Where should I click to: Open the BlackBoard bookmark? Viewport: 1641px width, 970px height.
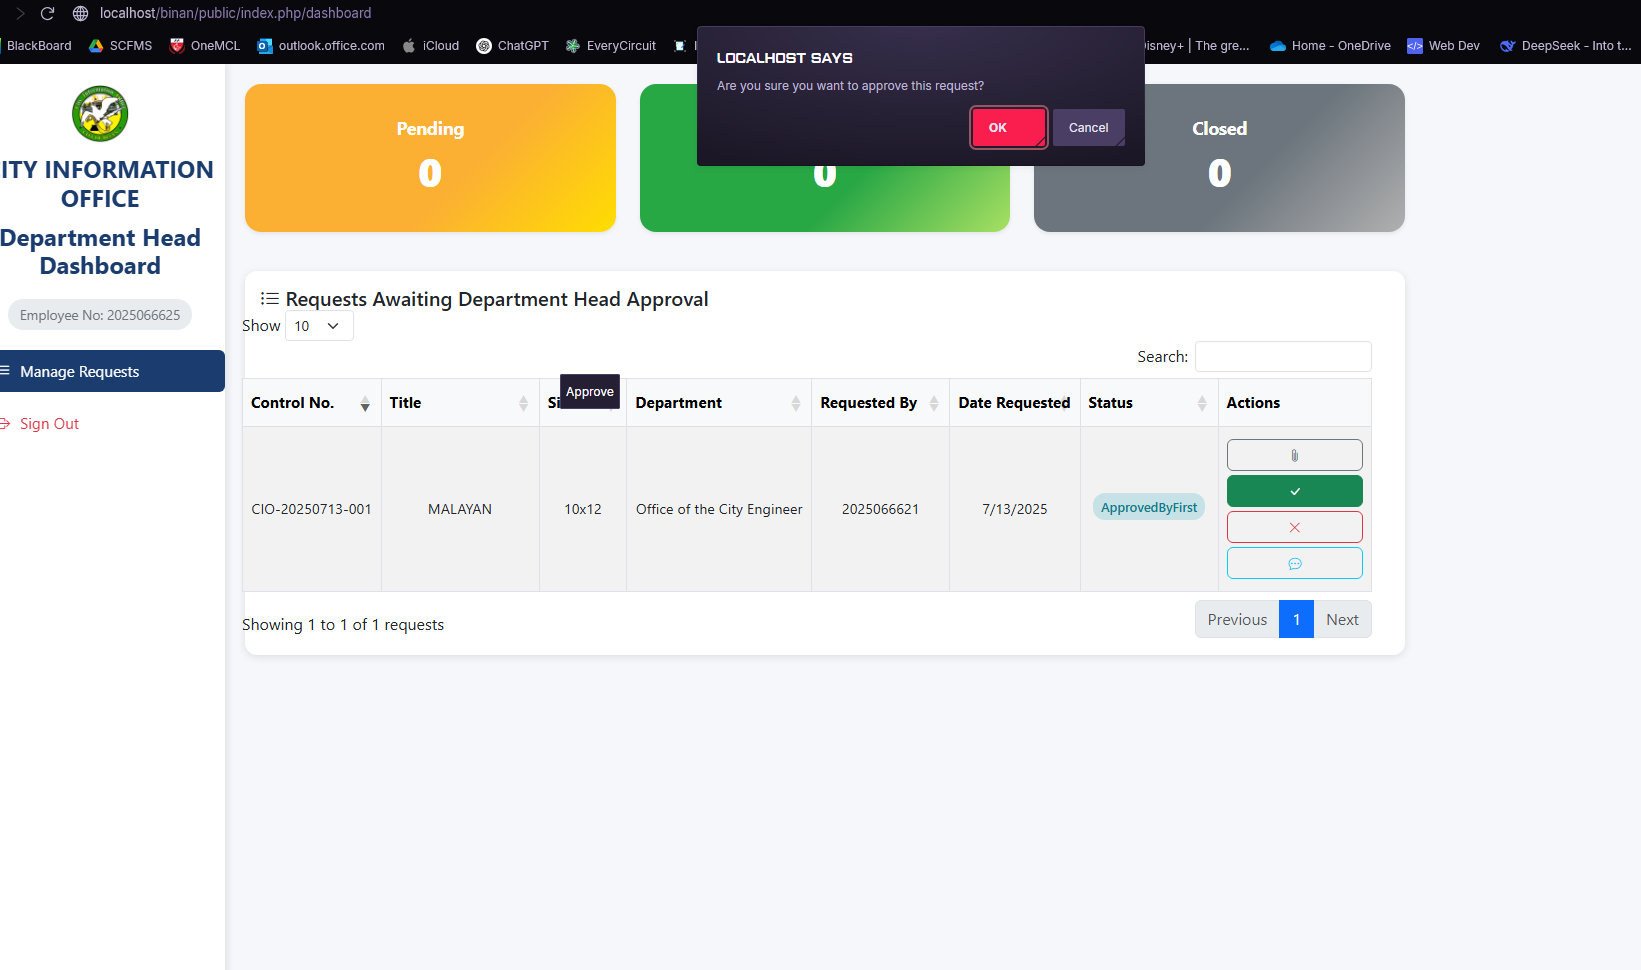click(x=37, y=46)
